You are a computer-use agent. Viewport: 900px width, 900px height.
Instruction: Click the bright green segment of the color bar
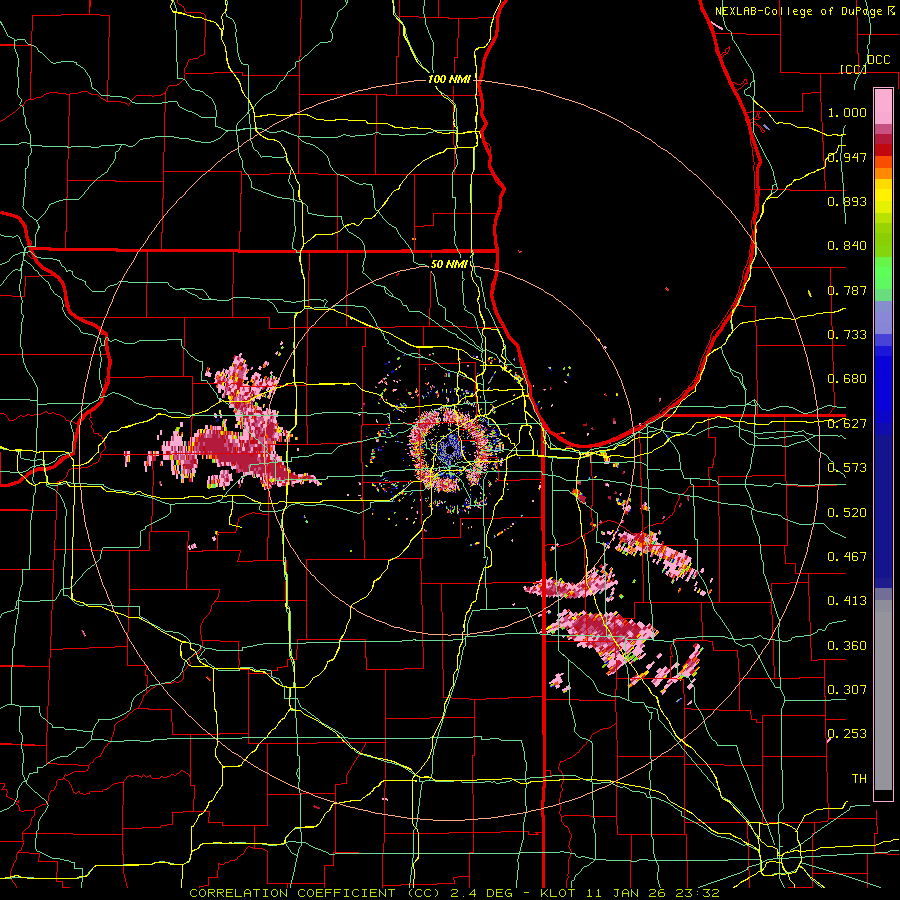pos(883,273)
